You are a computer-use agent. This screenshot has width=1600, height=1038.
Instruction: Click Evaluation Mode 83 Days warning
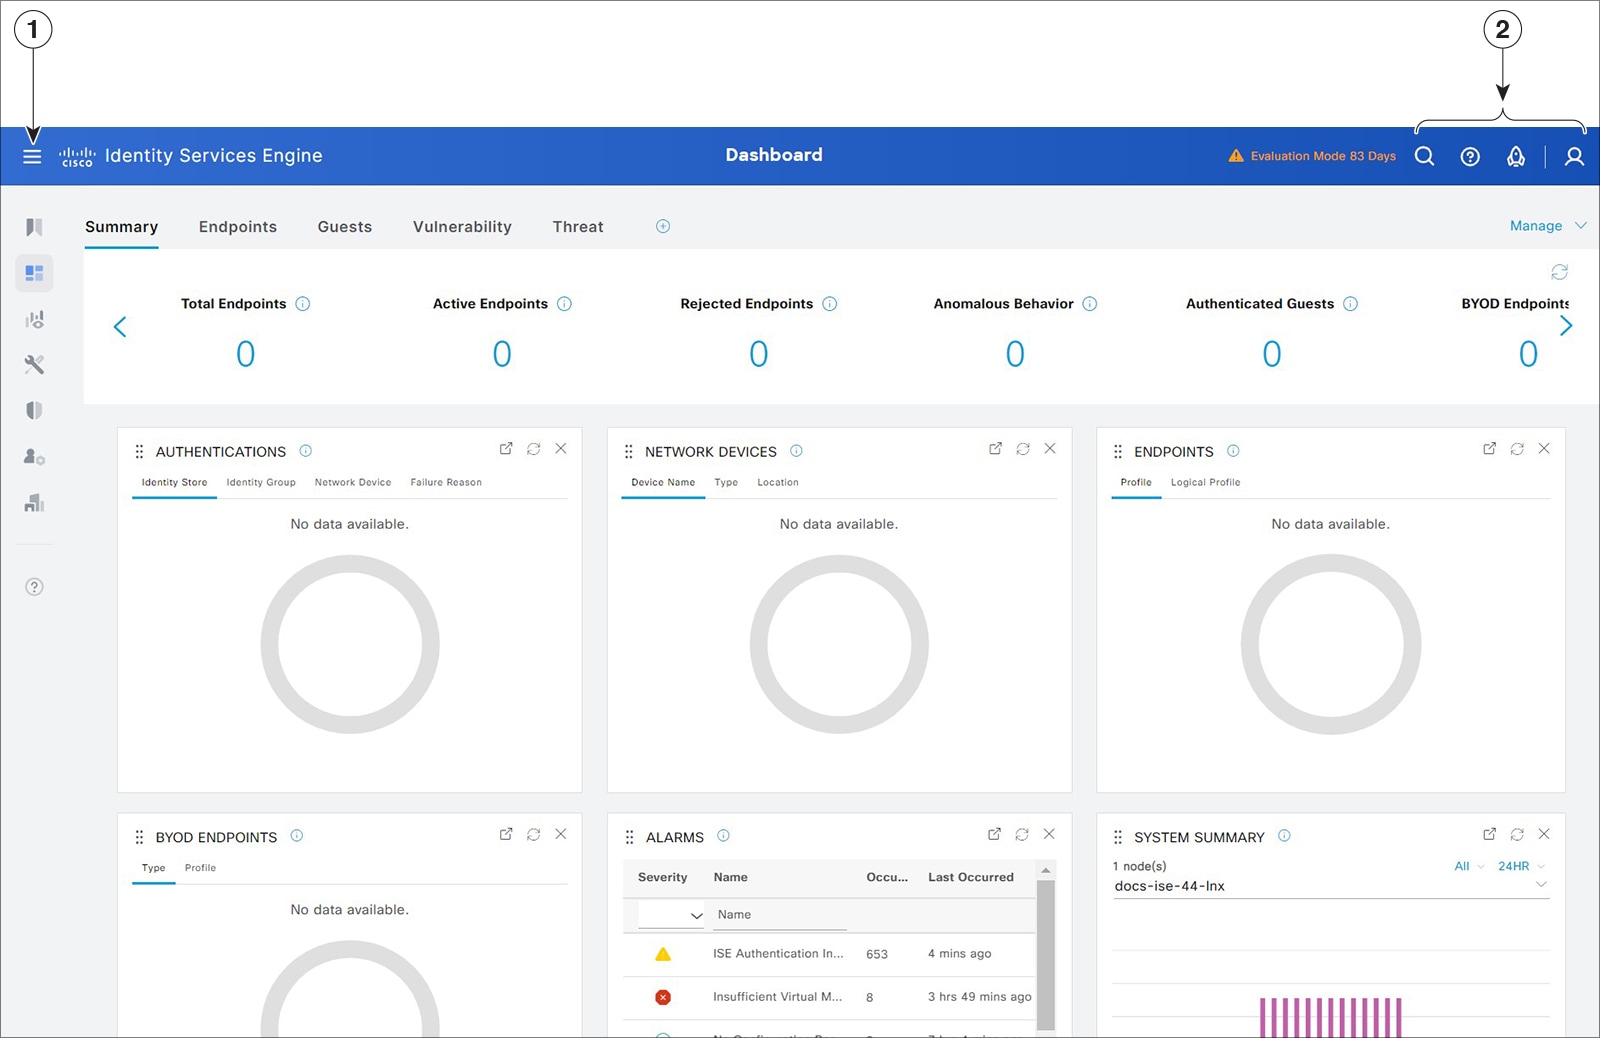[1312, 156]
